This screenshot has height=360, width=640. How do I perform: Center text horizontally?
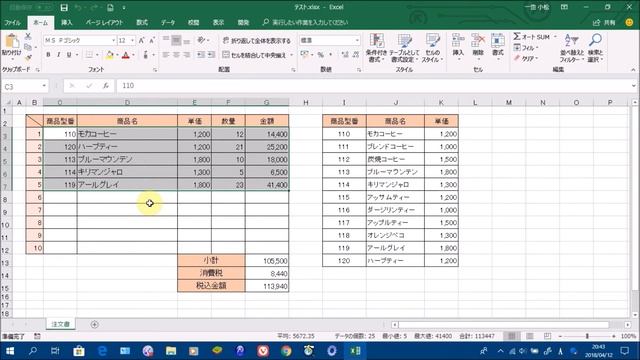[x=176, y=55]
